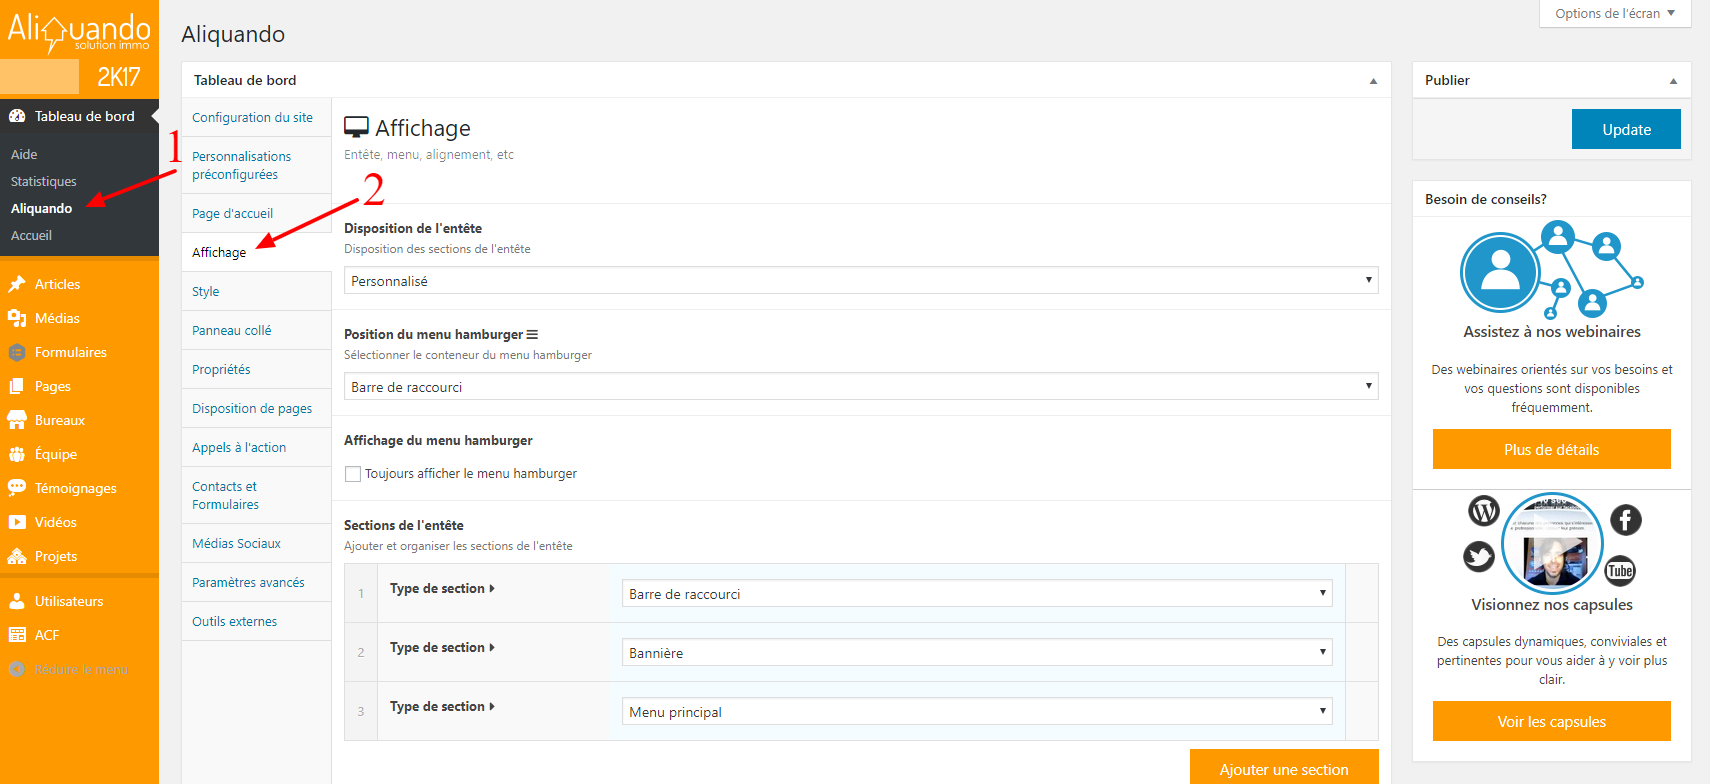Expand Type de section in row 1
Image resolution: width=1710 pixels, height=784 pixels.
(x=442, y=589)
